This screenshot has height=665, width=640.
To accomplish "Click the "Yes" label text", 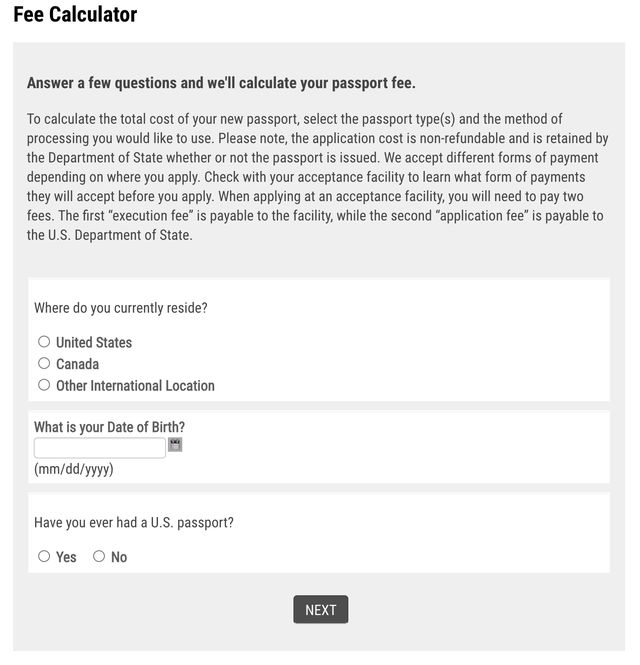I will point(66,557).
